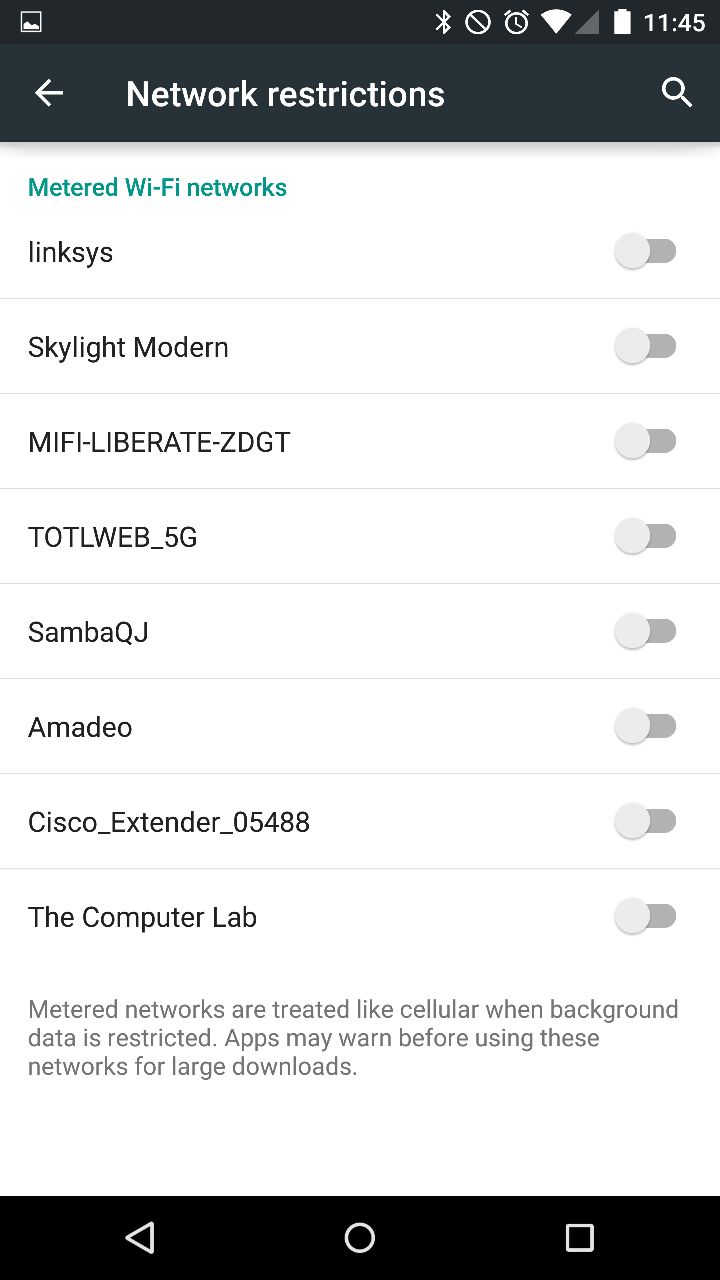Switch on TOTLWEB_5G metered toggle

pos(645,537)
